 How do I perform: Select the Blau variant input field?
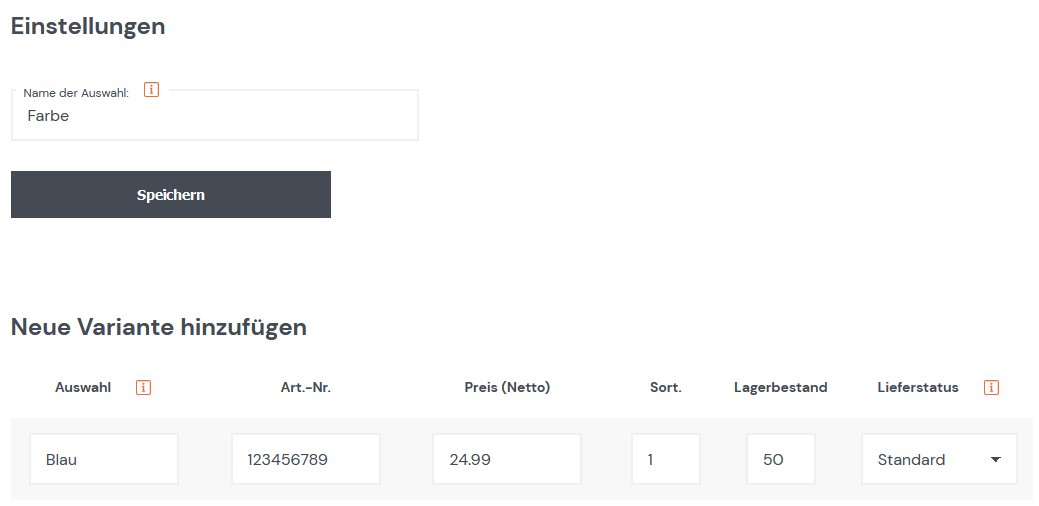[x=104, y=460]
